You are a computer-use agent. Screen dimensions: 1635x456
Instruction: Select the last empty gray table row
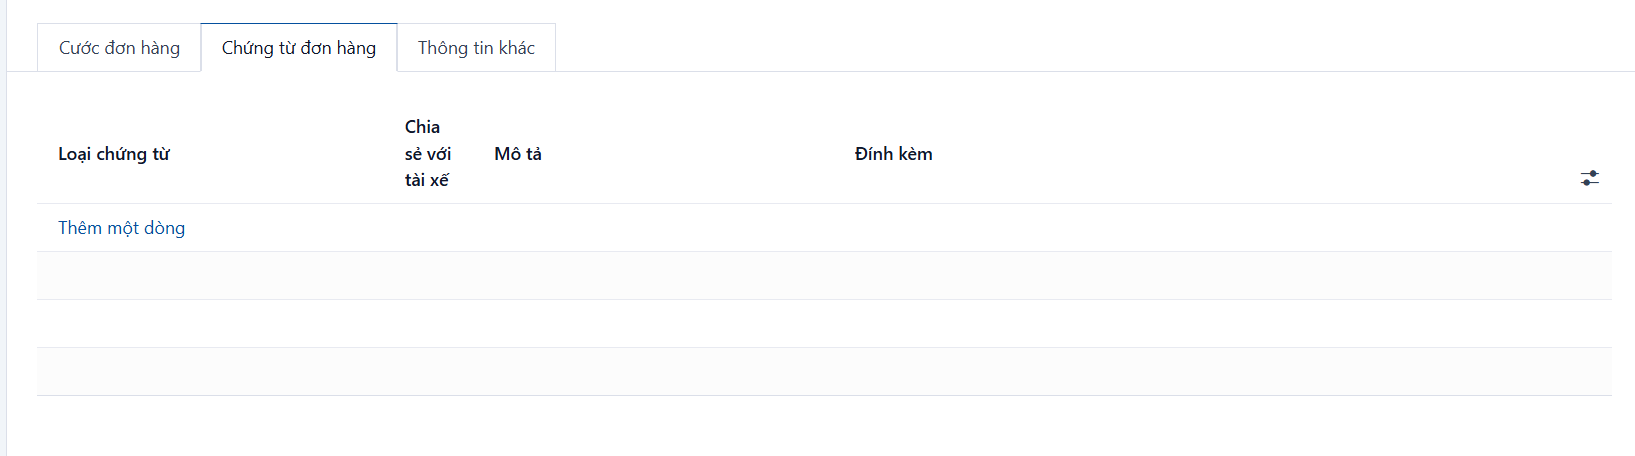point(824,372)
